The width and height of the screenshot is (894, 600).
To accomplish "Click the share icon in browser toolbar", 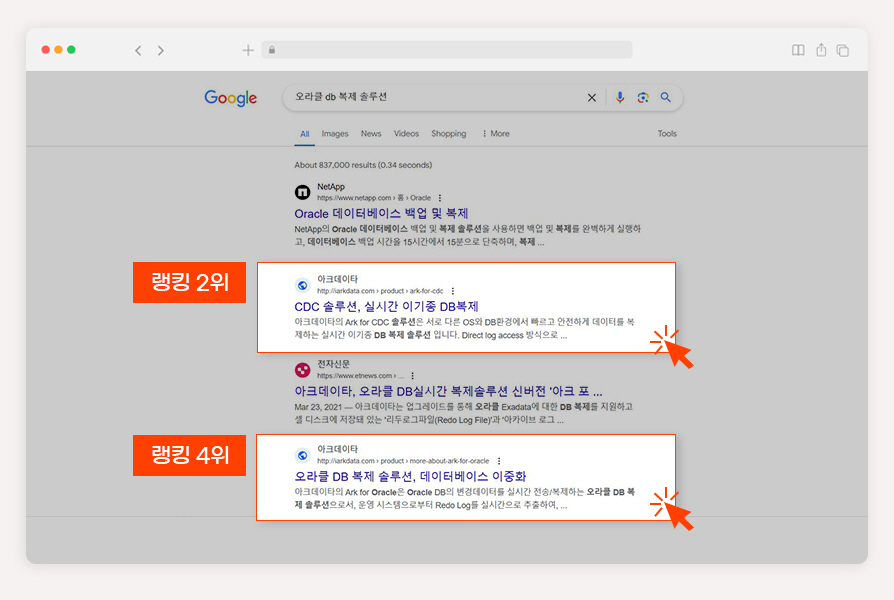I will (821, 50).
